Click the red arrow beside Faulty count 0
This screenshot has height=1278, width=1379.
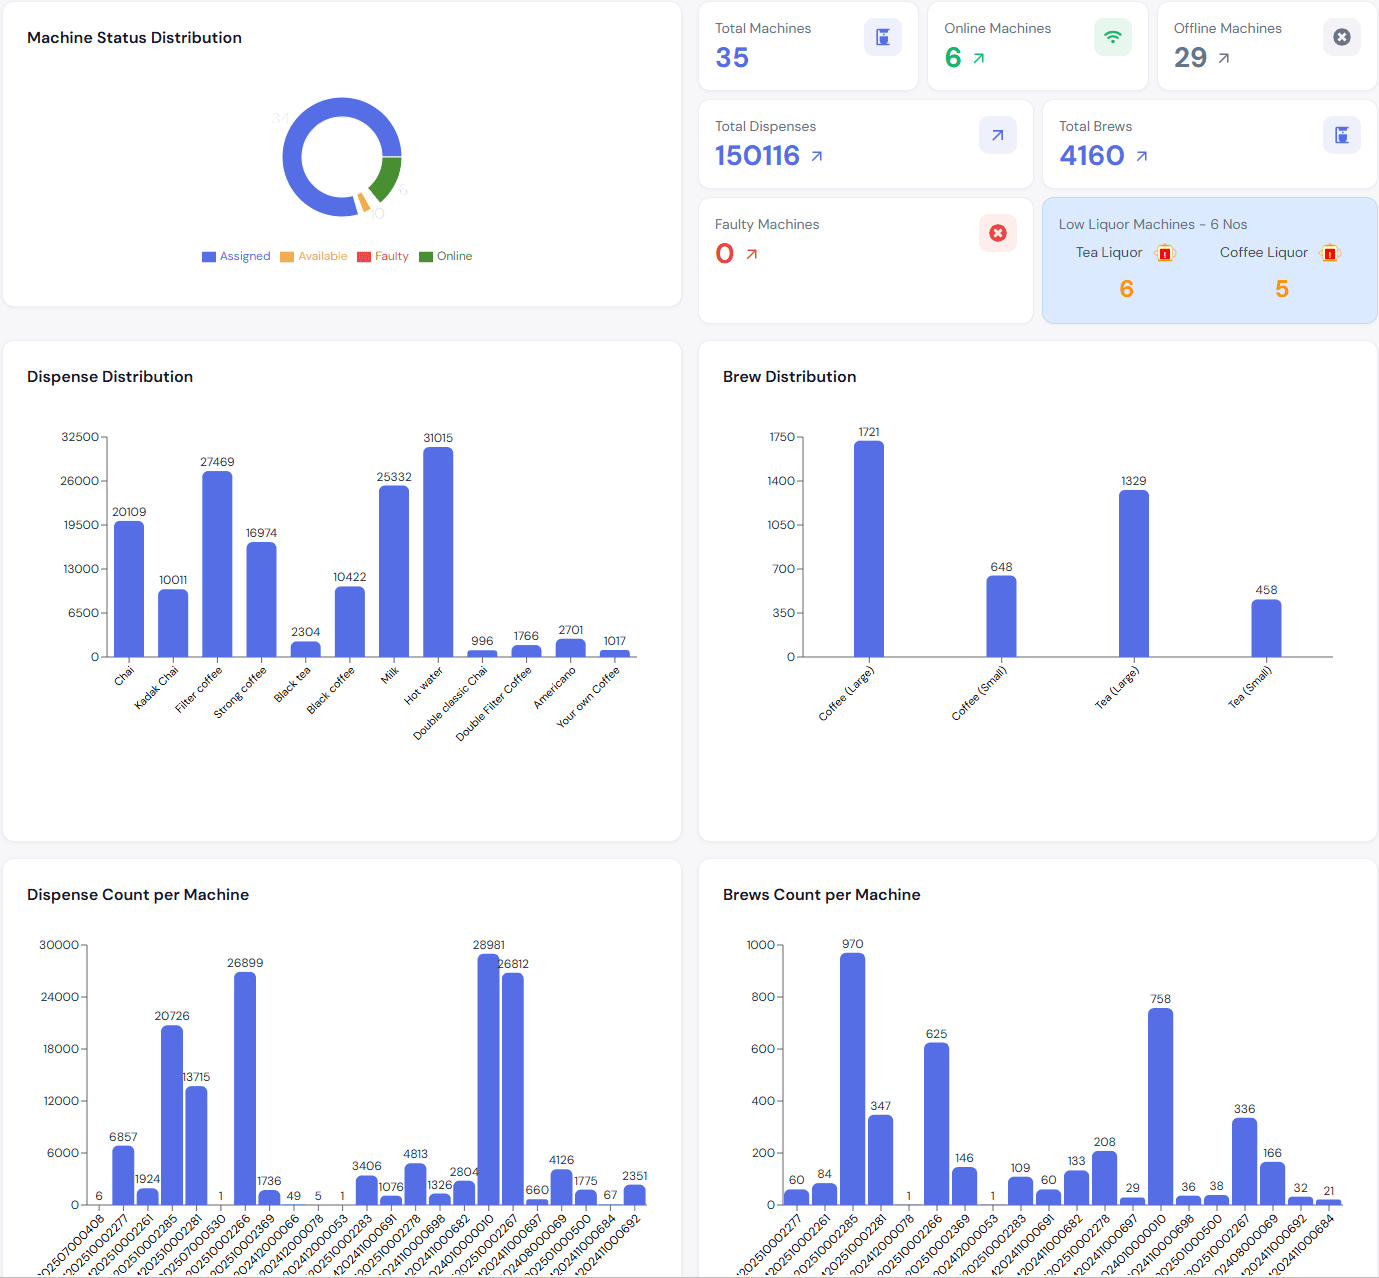[752, 254]
